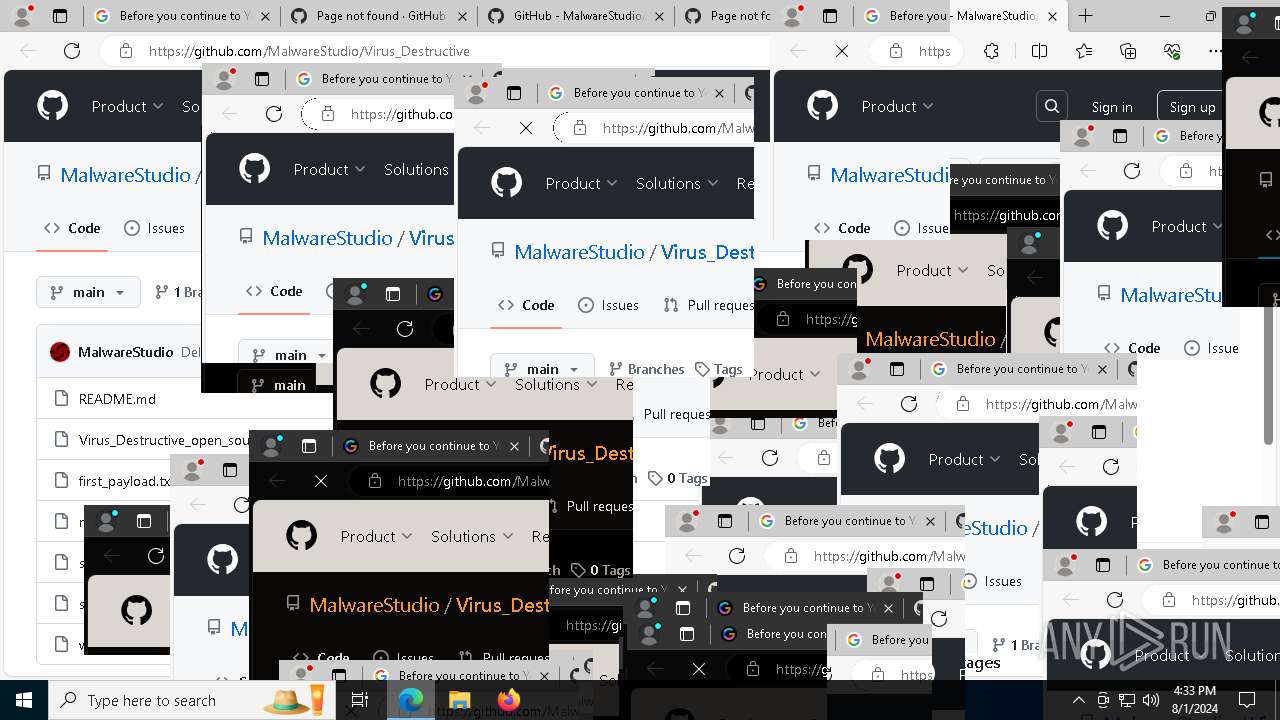Open the first_payload.tx file
This screenshot has height=720, width=1280.
[125, 481]
